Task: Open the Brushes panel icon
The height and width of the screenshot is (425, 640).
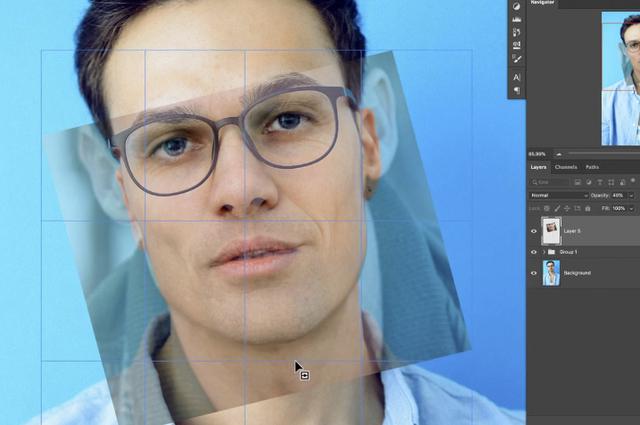Action: [516, 59]
